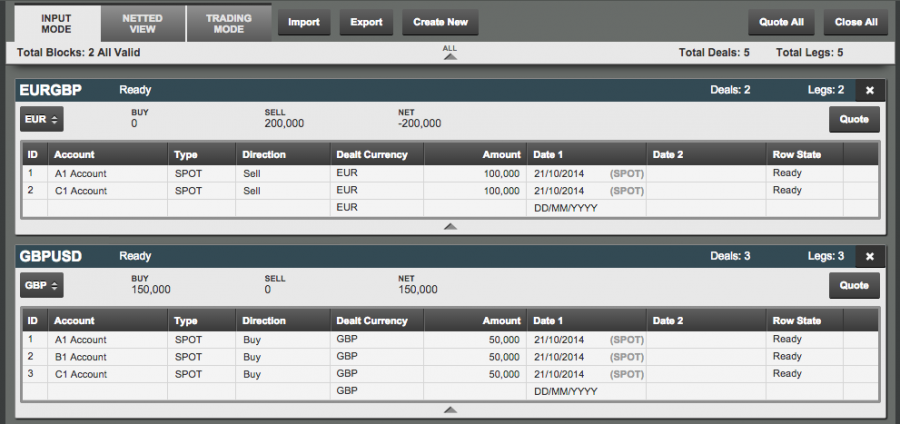This screenshot has width=900, height=424.
Task: Click Sell direction for EURGBP A1 Account
Action: point(251,173)
